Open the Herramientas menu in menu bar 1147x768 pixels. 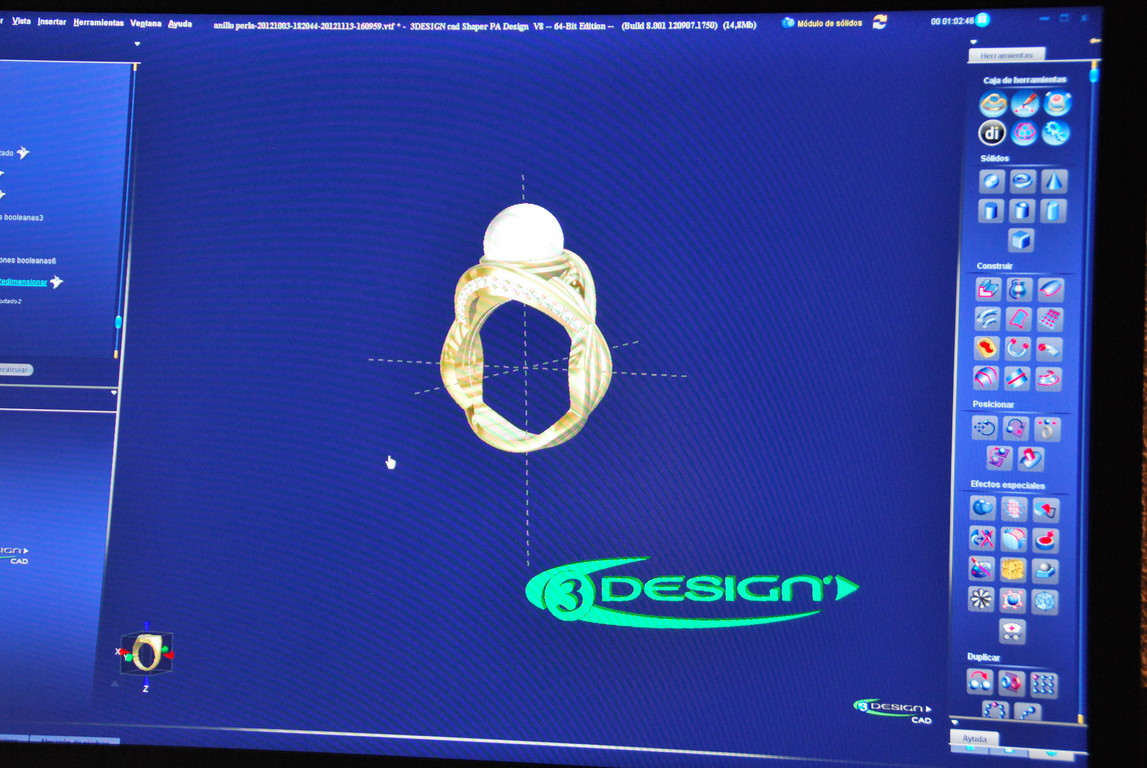tap(98, 22)
